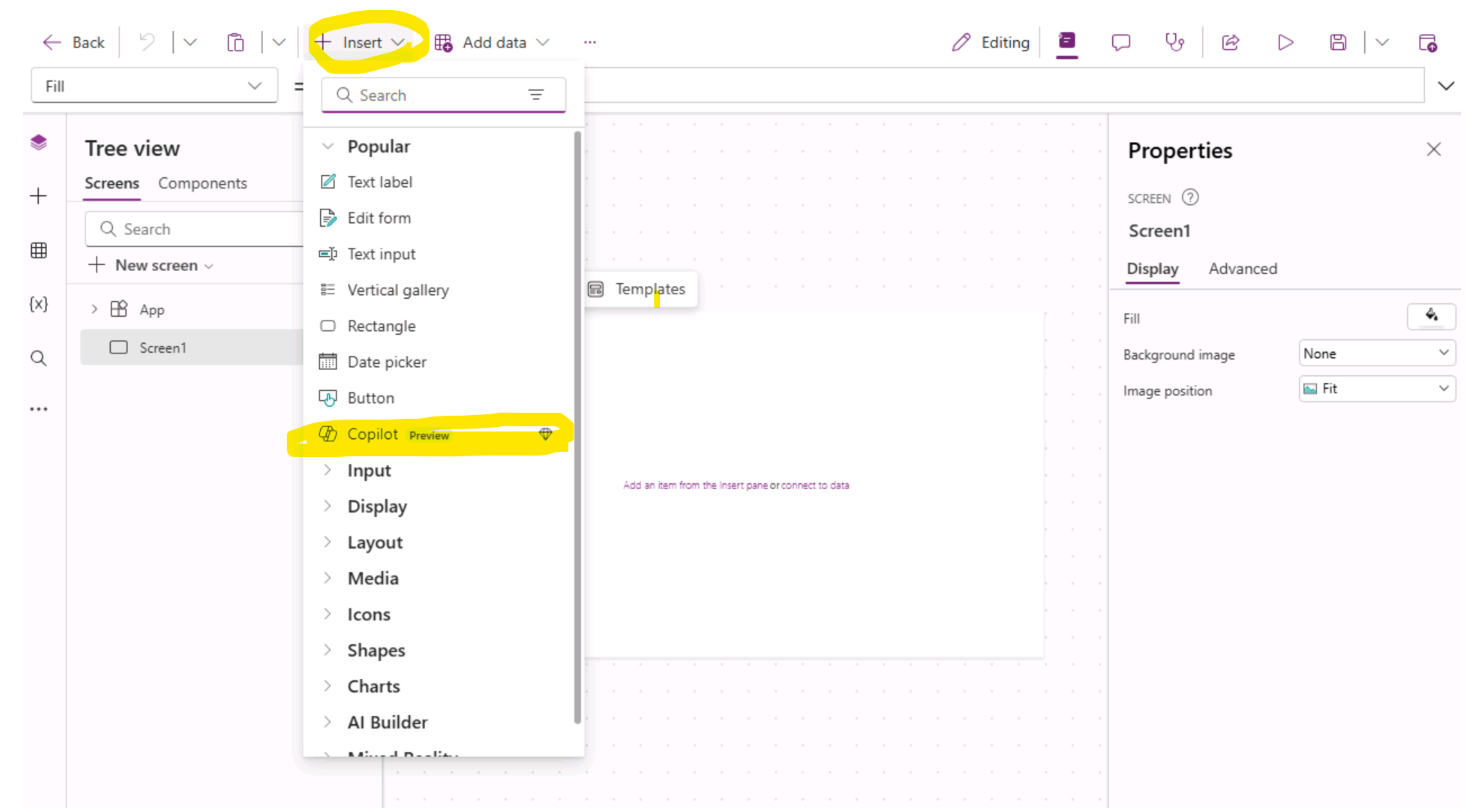
Task: Open Data pane in left sidebar
Action: 38,251
